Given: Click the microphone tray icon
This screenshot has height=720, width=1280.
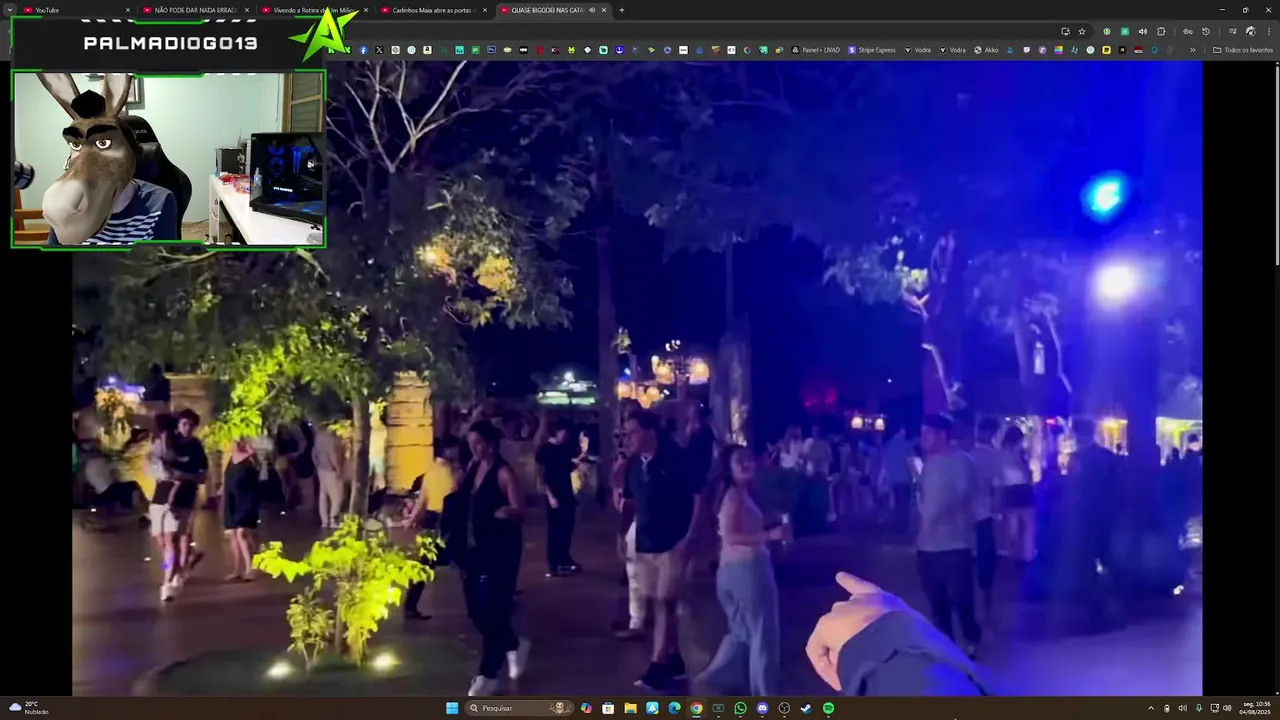Looking at the screenshot, I should click(x=1199, y=708).
